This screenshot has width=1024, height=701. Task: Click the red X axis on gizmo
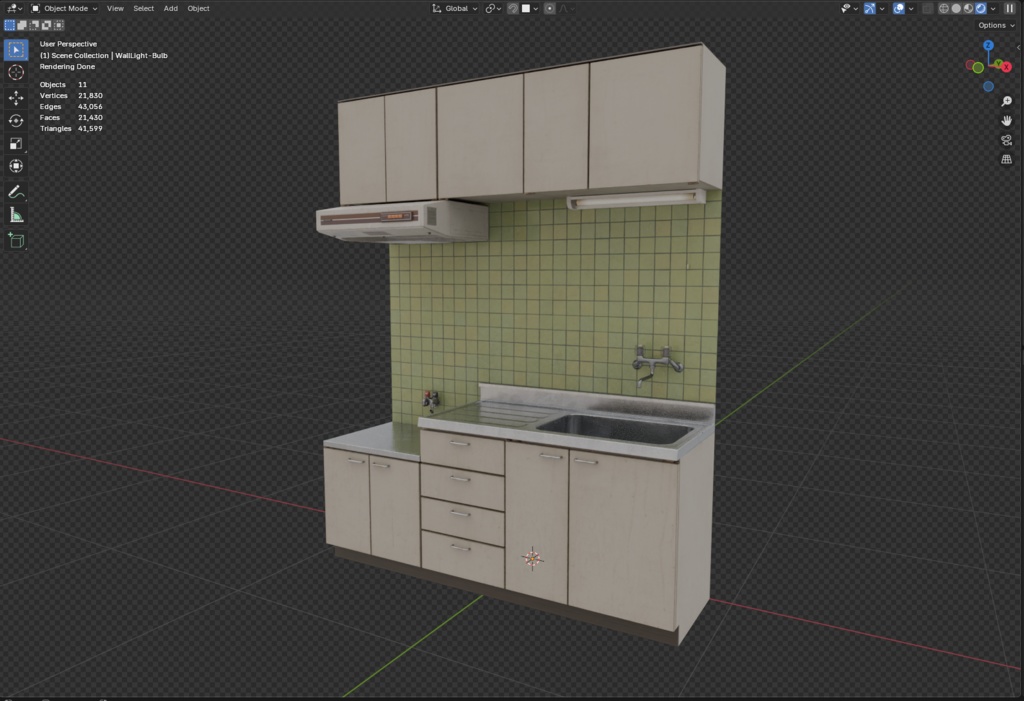coord(1006,67)
